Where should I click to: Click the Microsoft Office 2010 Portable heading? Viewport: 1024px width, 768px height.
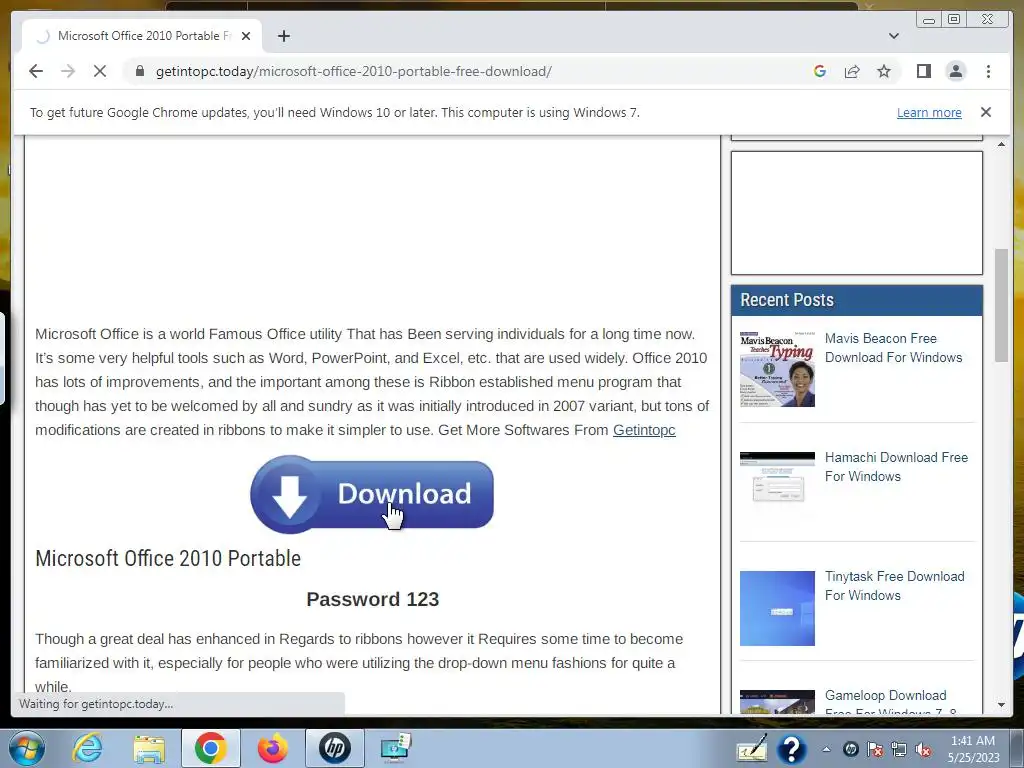point(168,558)
